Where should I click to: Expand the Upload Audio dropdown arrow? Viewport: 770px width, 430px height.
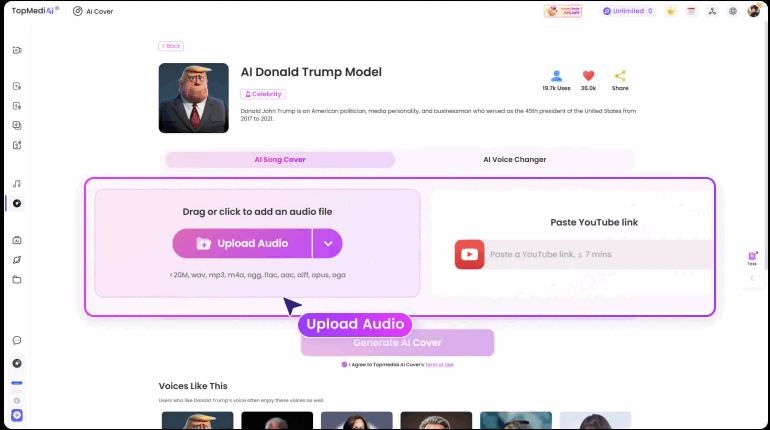[x=328, y=243]
